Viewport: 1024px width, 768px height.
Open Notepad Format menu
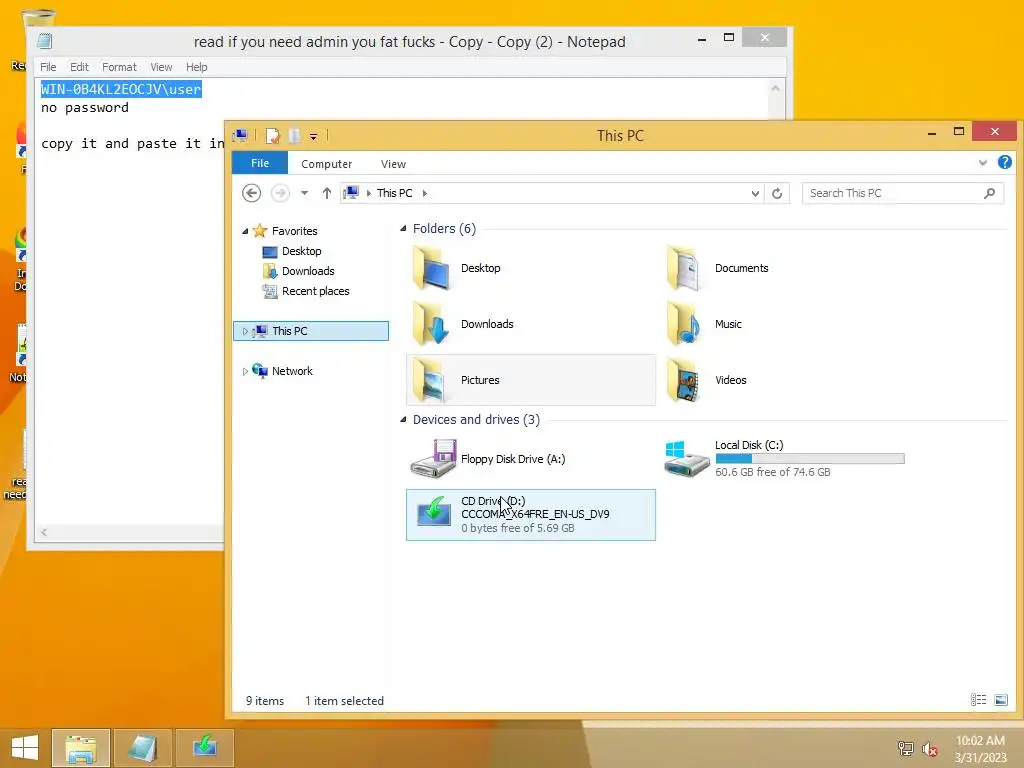pyautogui.click(x=120, y=67)
